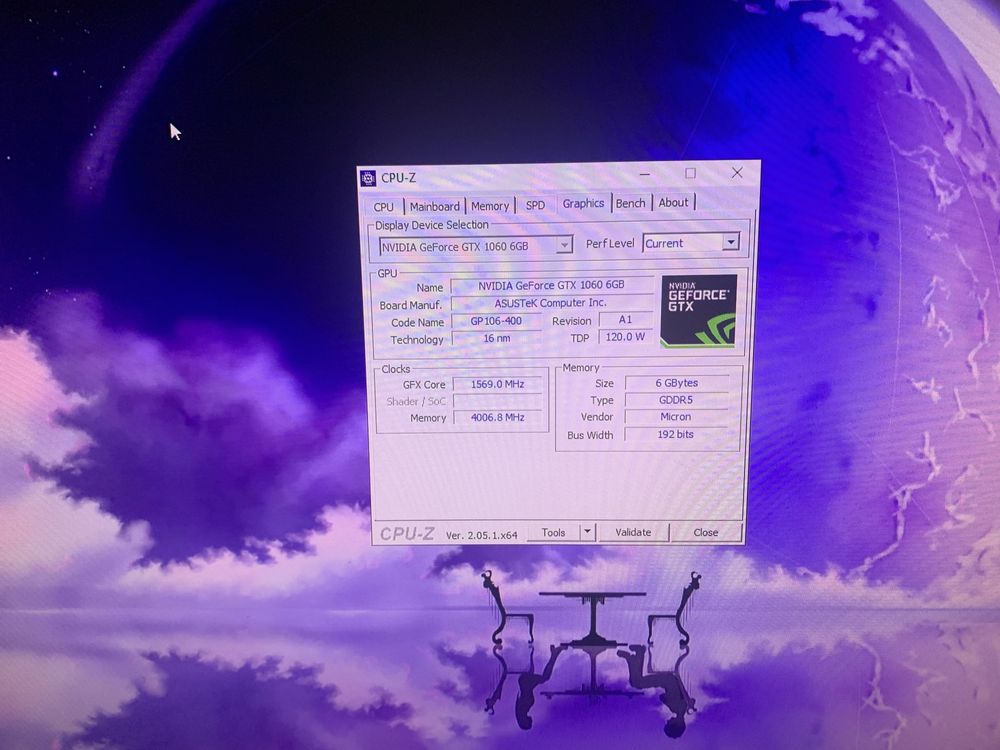Open the Perf Level Current dropdown
This screenshot has width=1000, height=750.
pos(691,242)
